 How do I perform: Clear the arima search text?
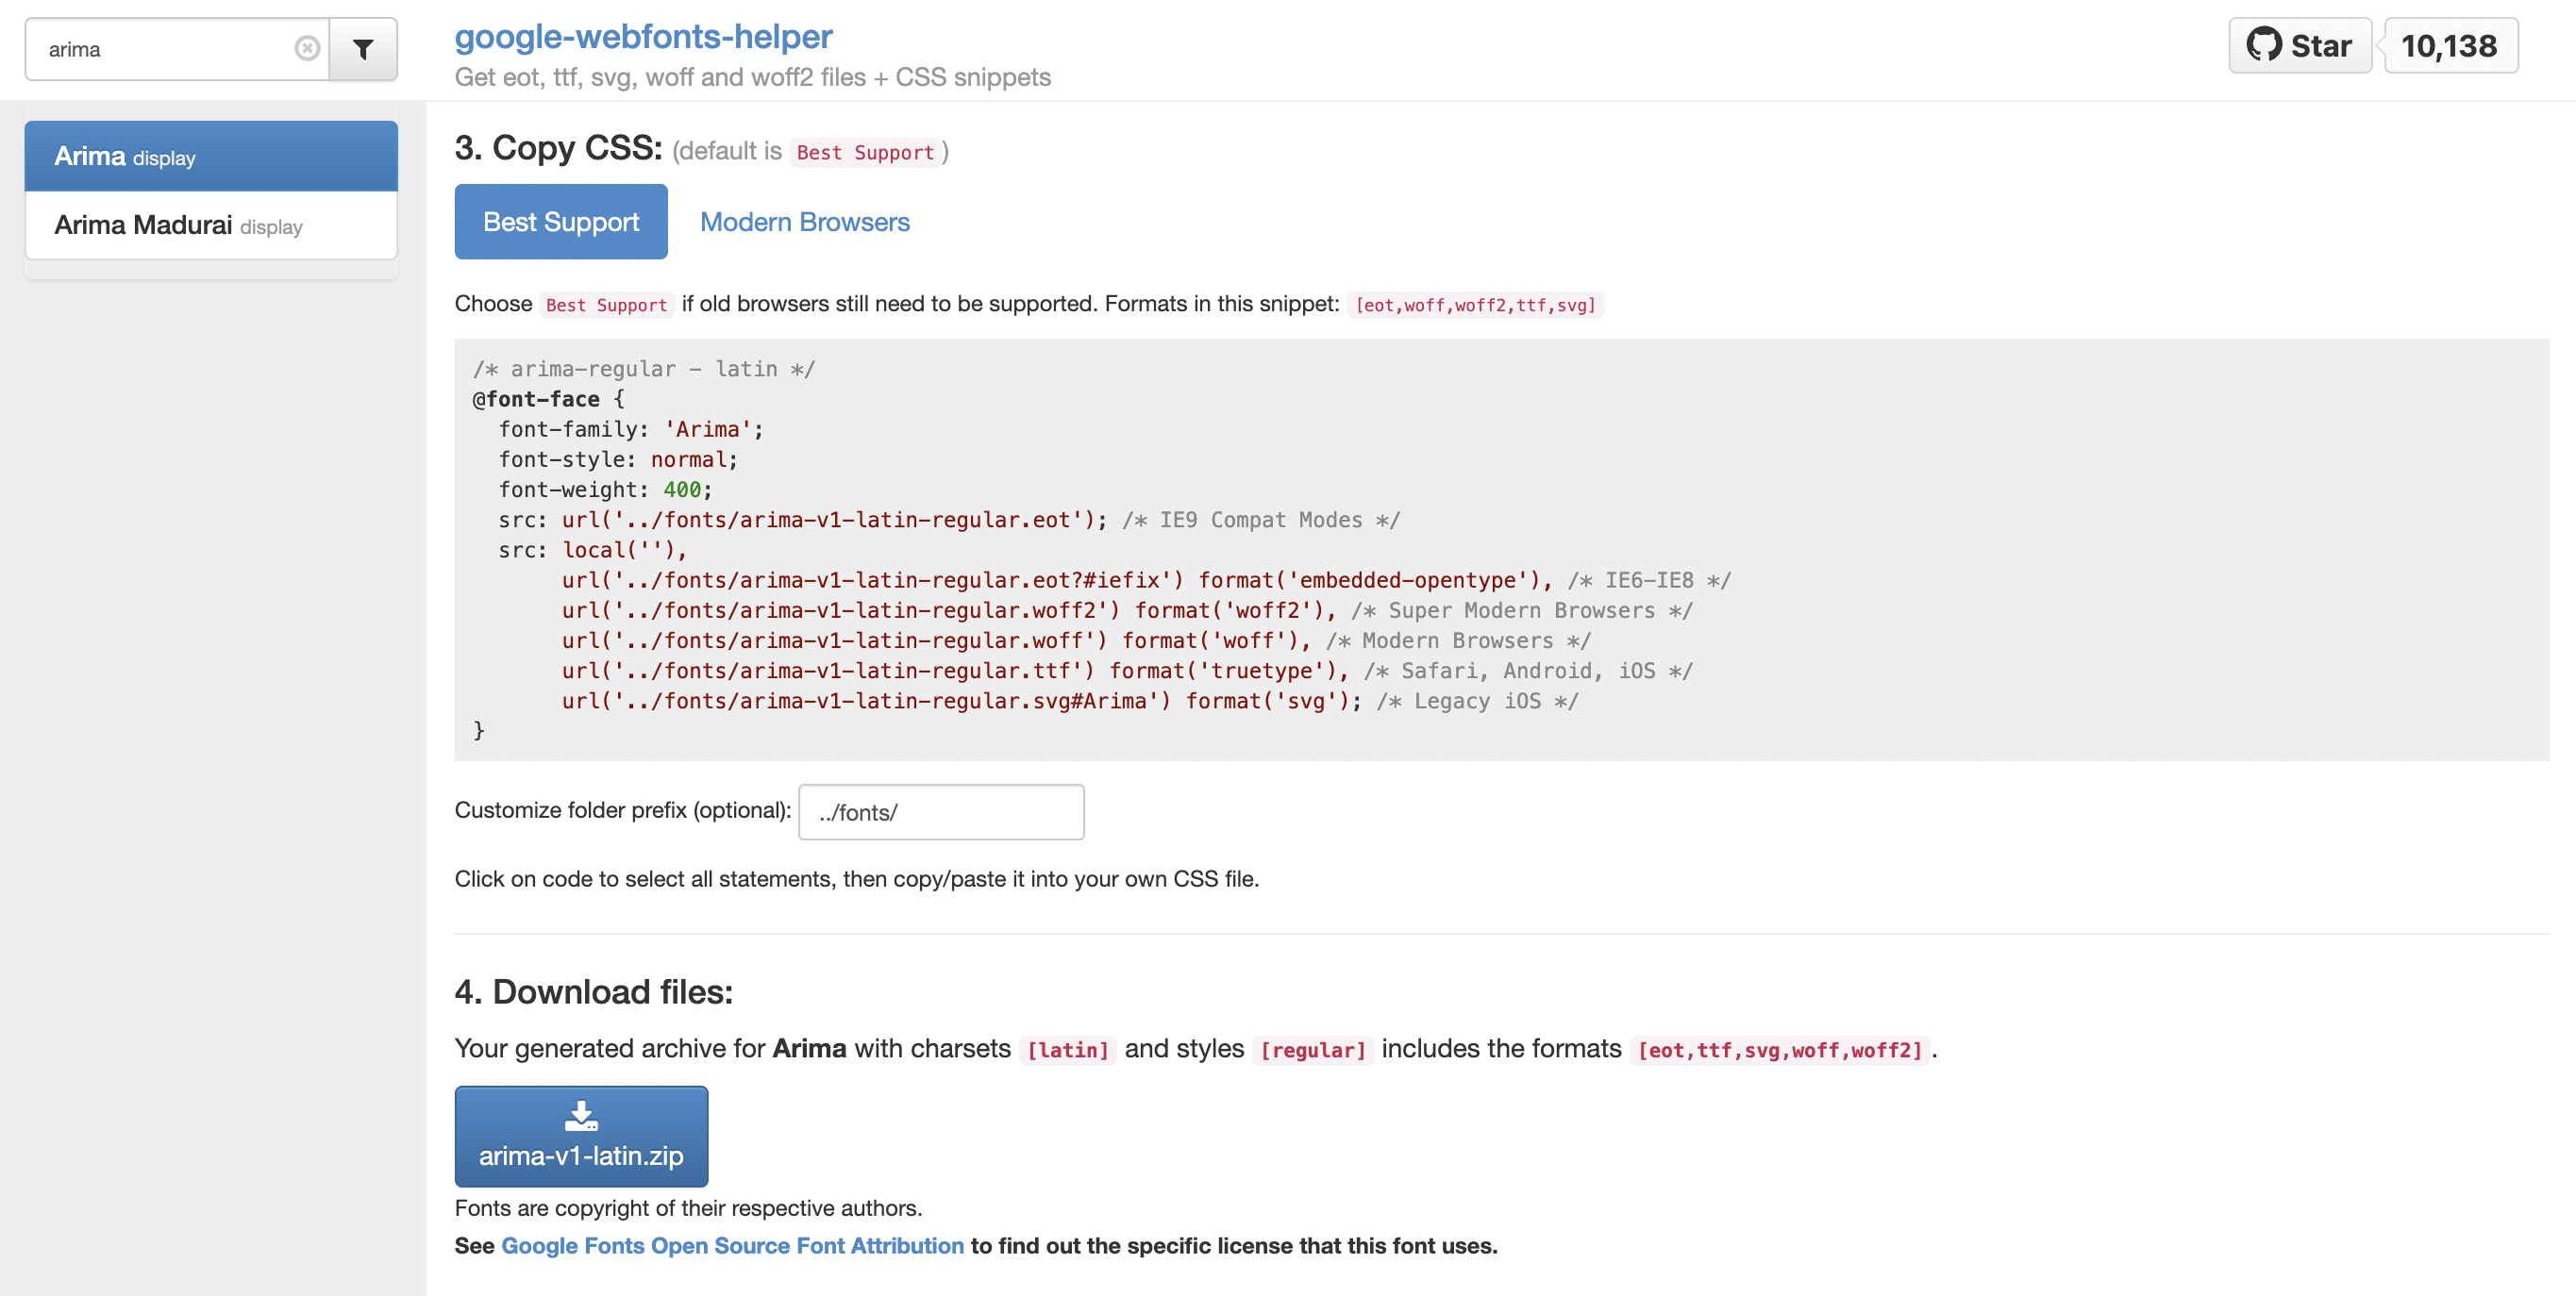[x=307, y=48]
